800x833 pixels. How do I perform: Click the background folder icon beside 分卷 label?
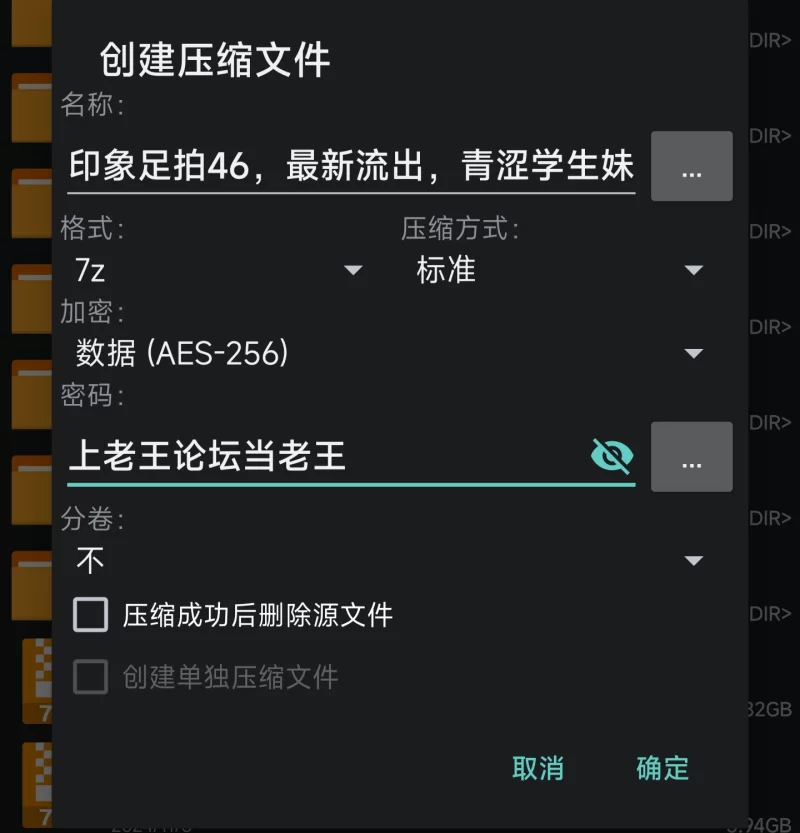[x=32, y=491]
